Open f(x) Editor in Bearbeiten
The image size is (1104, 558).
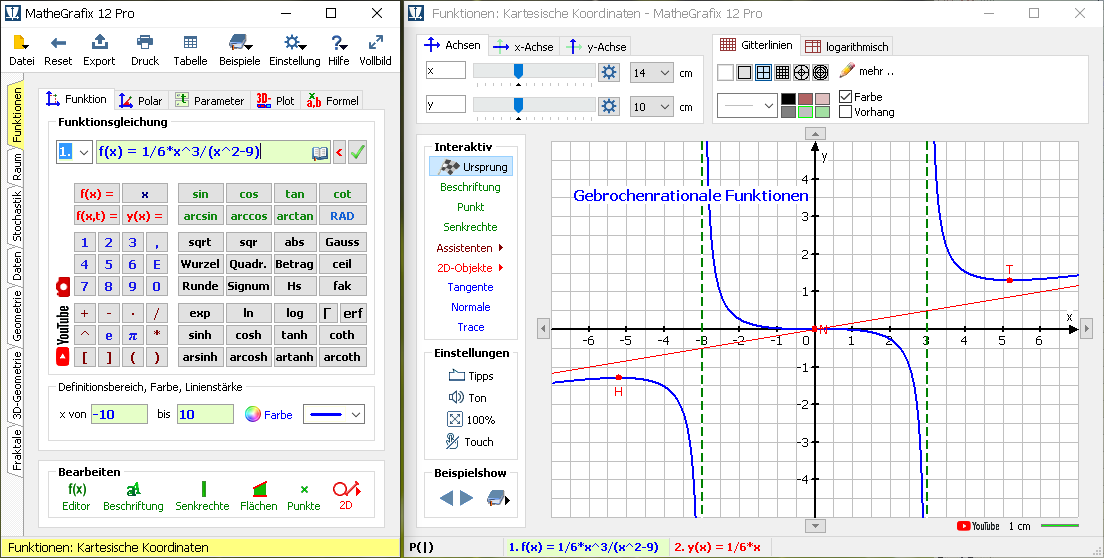[76, 497]
